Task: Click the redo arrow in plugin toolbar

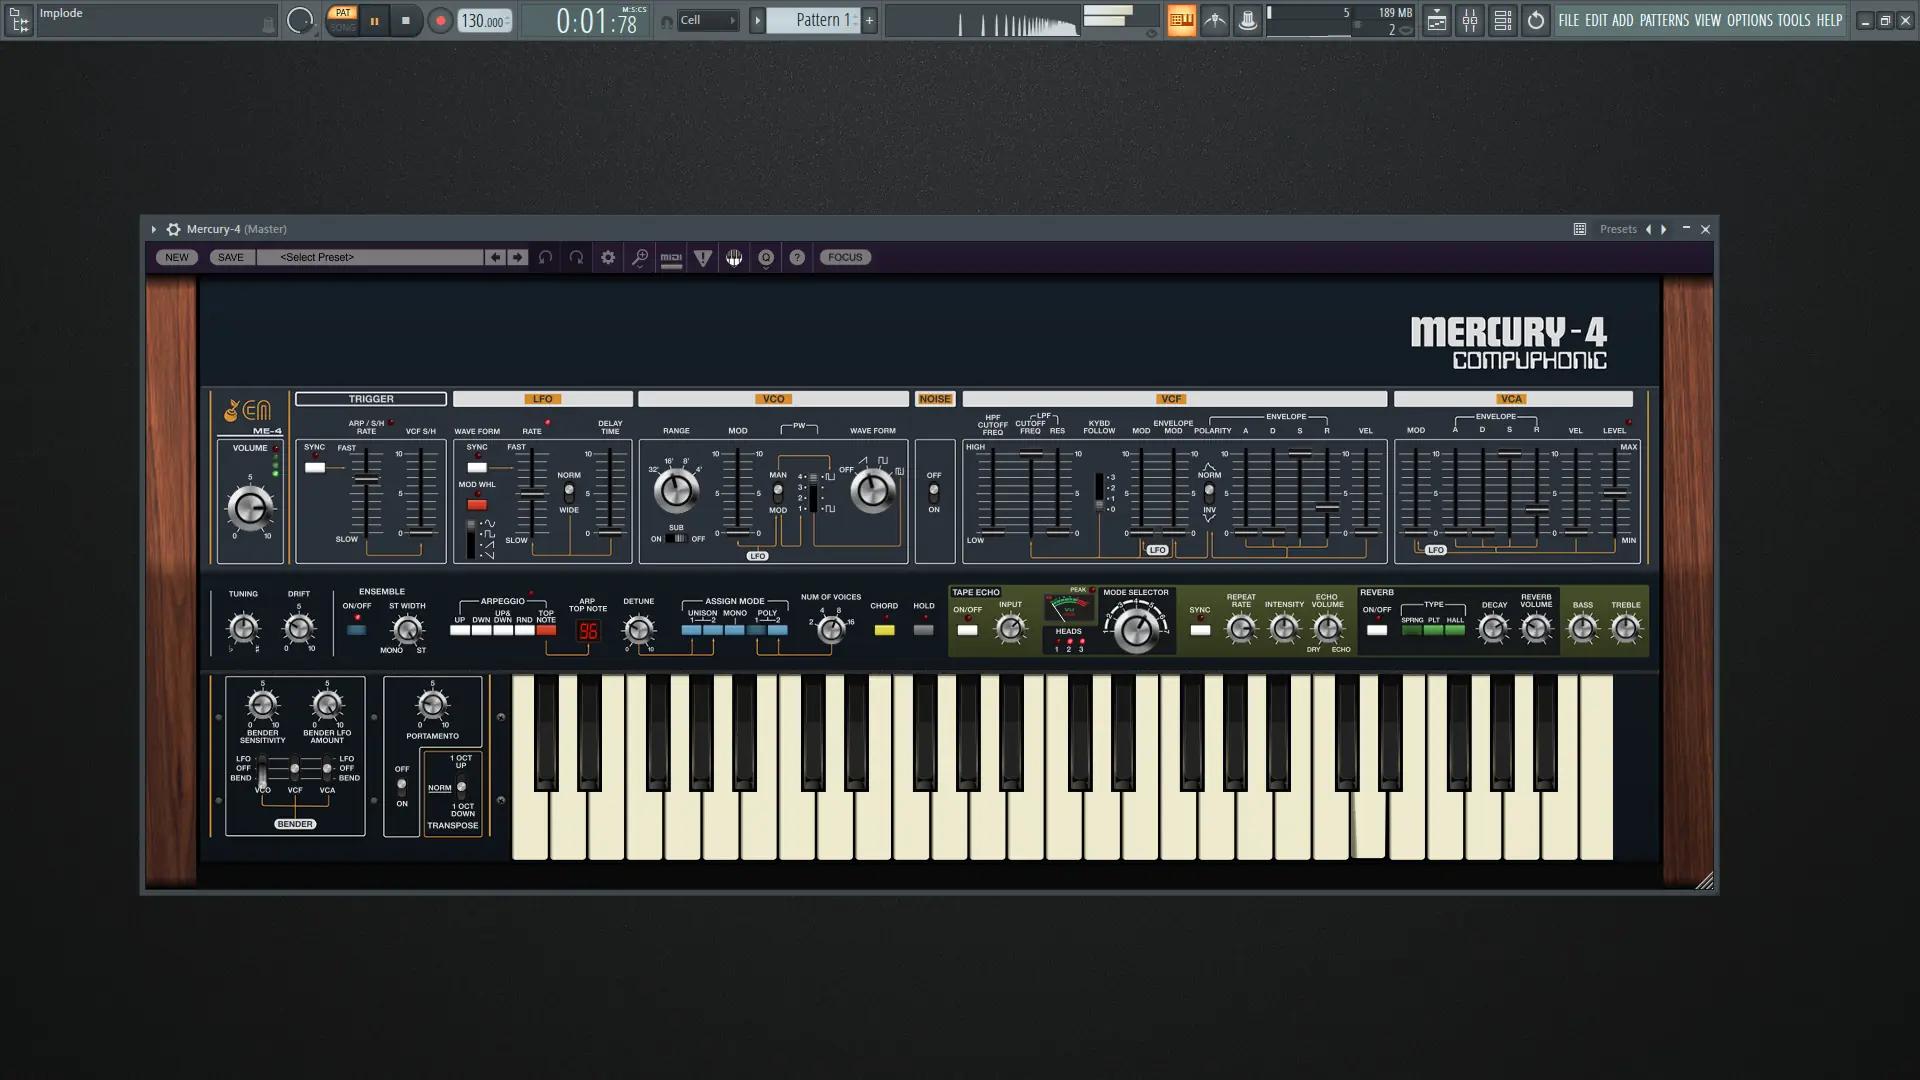Action: [577, 257]
